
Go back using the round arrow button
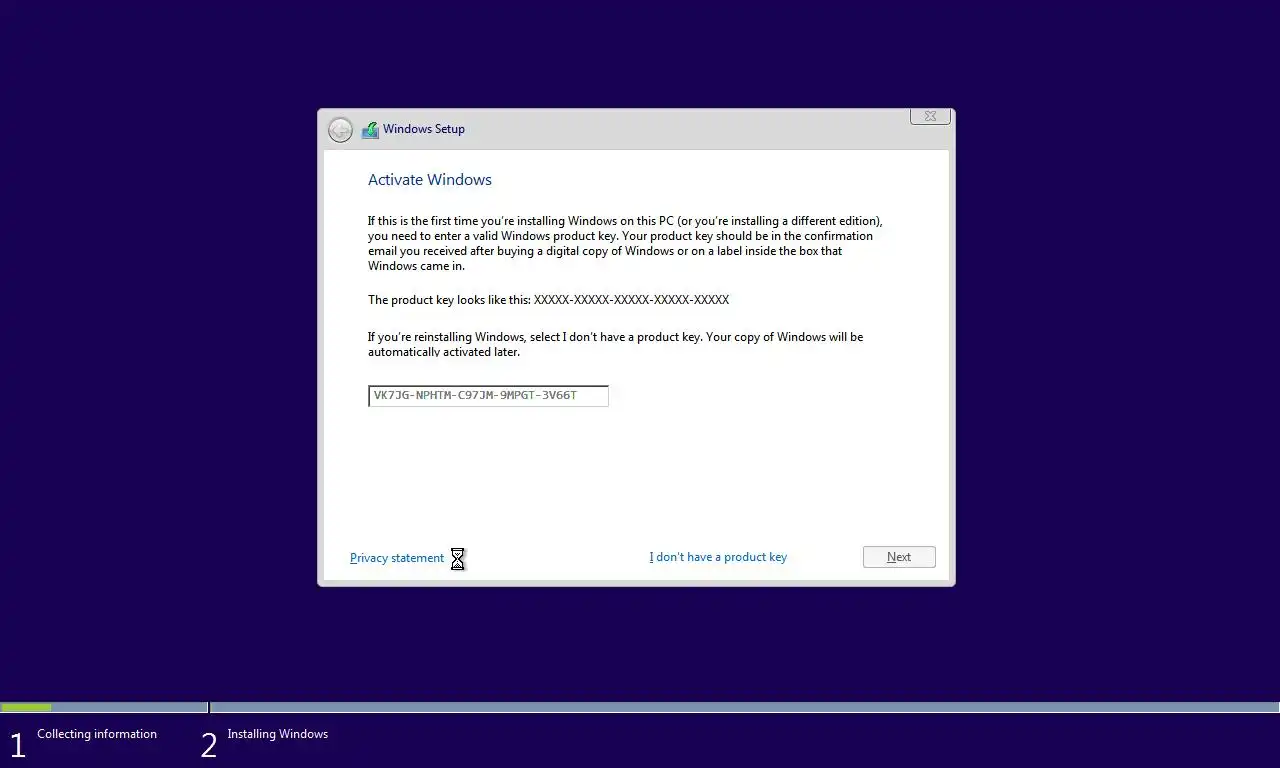[340, 130]
